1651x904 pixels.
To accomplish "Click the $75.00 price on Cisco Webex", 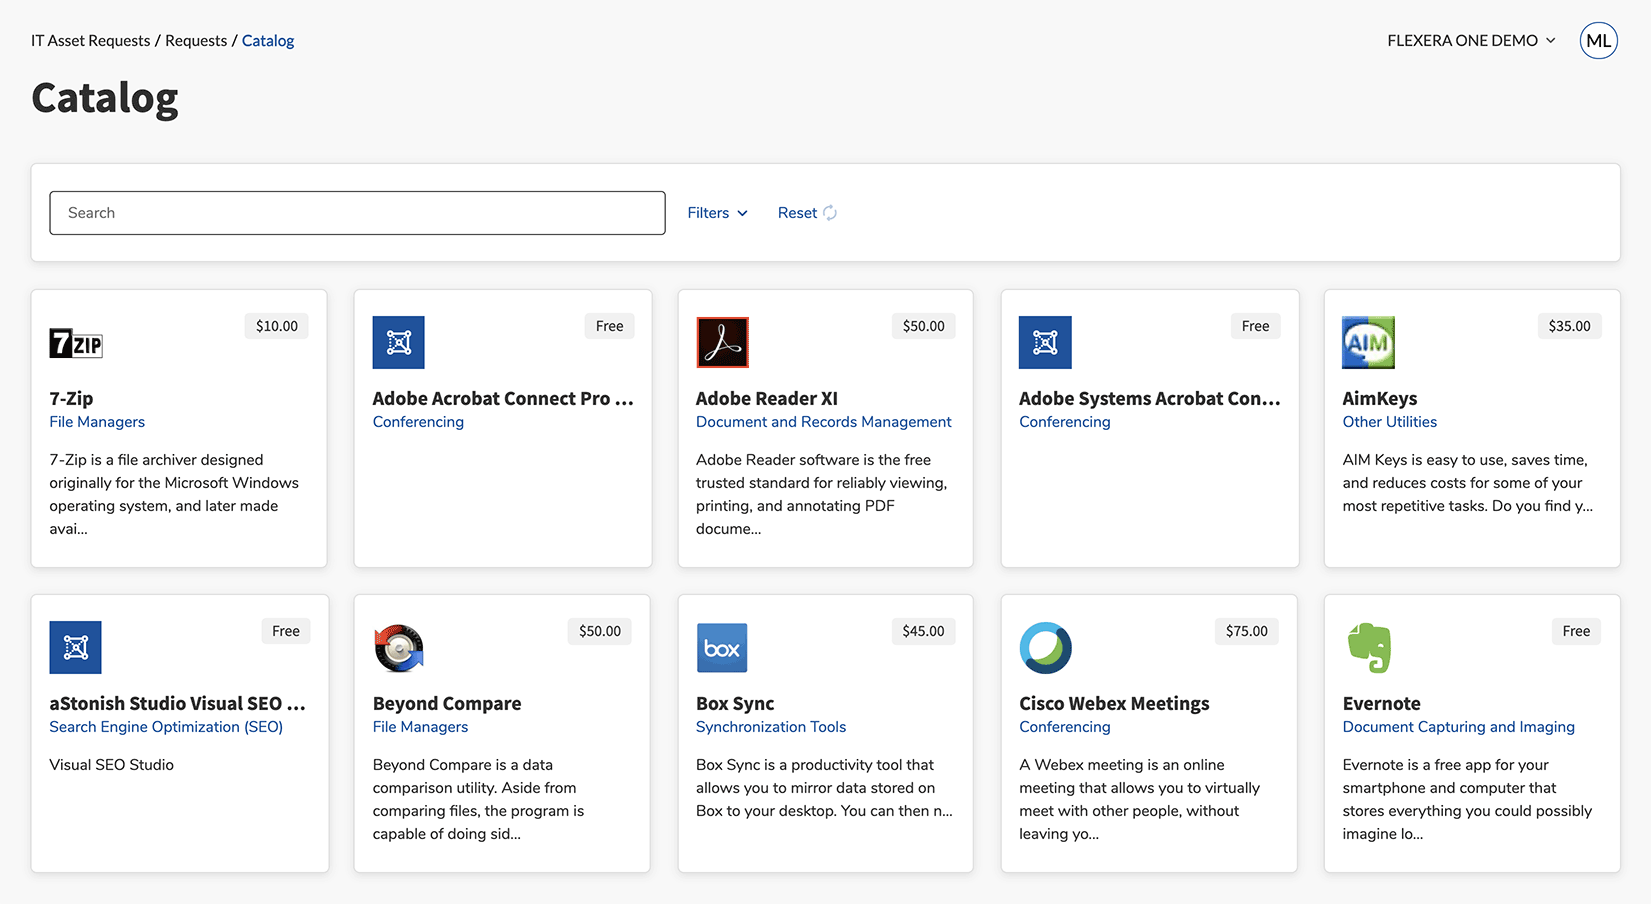I will (1247, 631).
